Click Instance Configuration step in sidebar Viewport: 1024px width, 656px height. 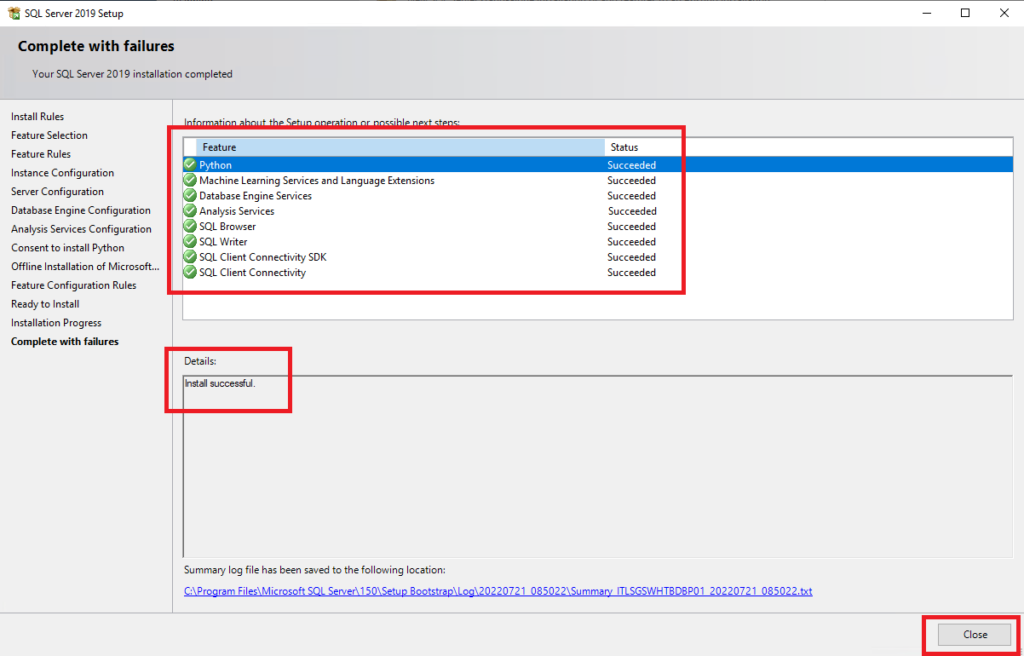point(62,172)
